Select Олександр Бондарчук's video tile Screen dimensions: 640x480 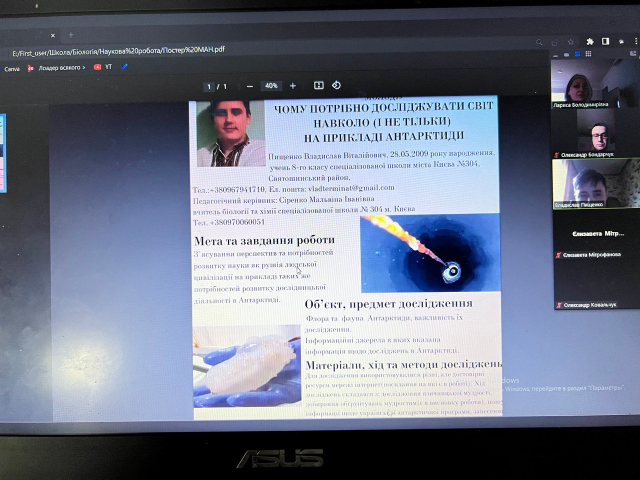click(597, 133)
